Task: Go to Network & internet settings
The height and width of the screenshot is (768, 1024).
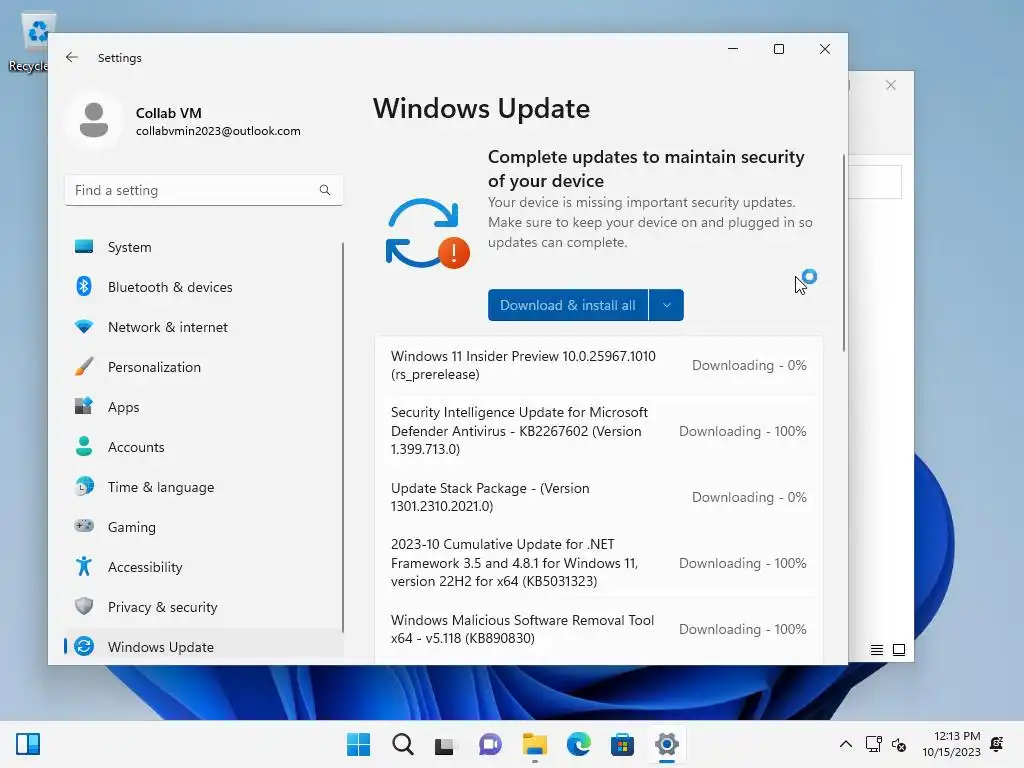Action: [204, 327]
